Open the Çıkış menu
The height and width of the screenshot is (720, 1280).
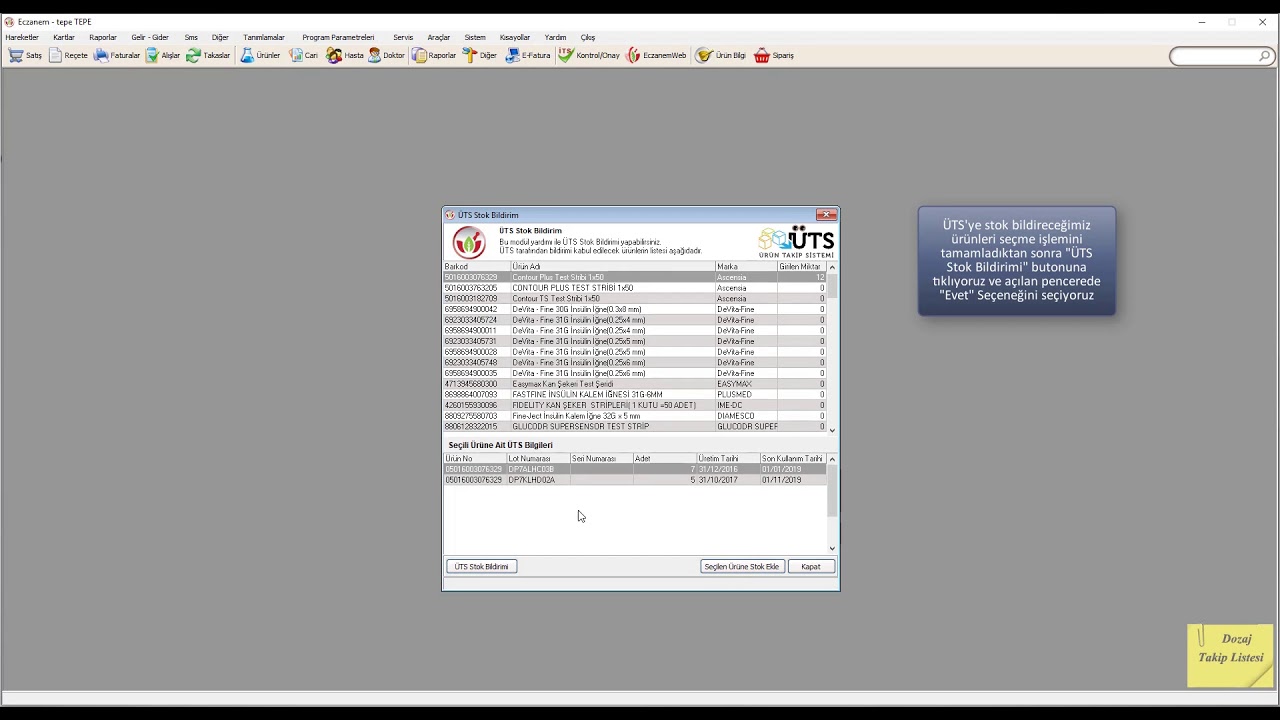tap(588, 37)
